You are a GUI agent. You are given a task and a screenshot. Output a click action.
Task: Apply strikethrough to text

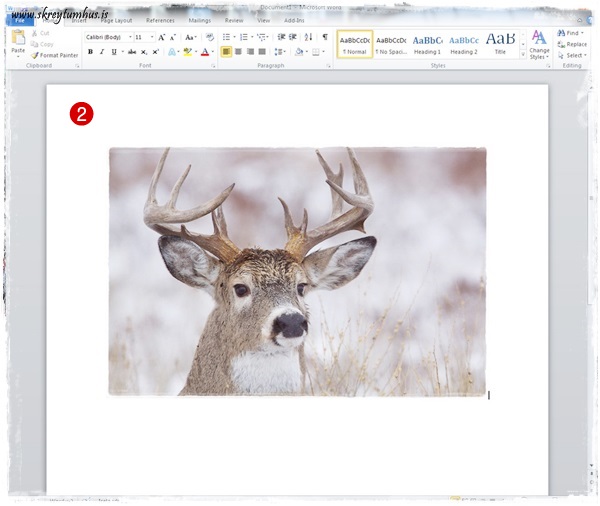click(132, 52)
